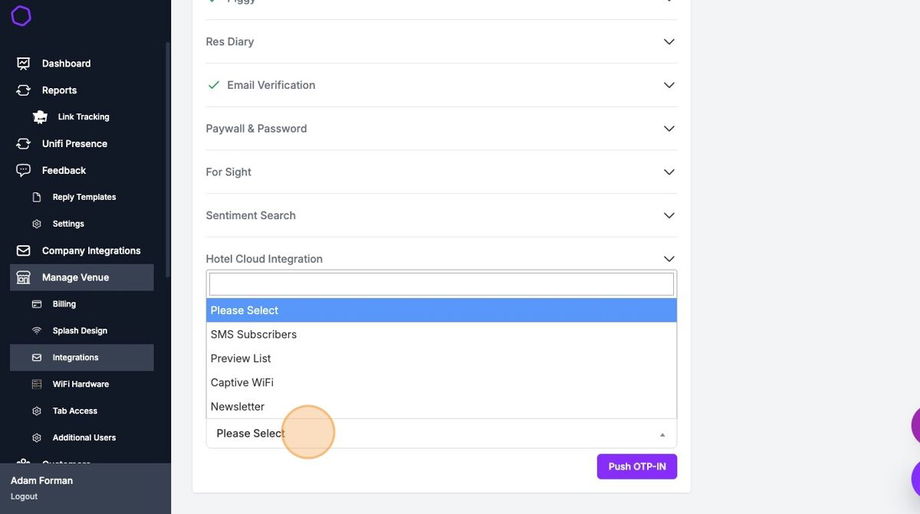Image resolution: width=920 pixels, height=514 pixels.
Task: Click the Billing card icon
Action: (37, 304)
